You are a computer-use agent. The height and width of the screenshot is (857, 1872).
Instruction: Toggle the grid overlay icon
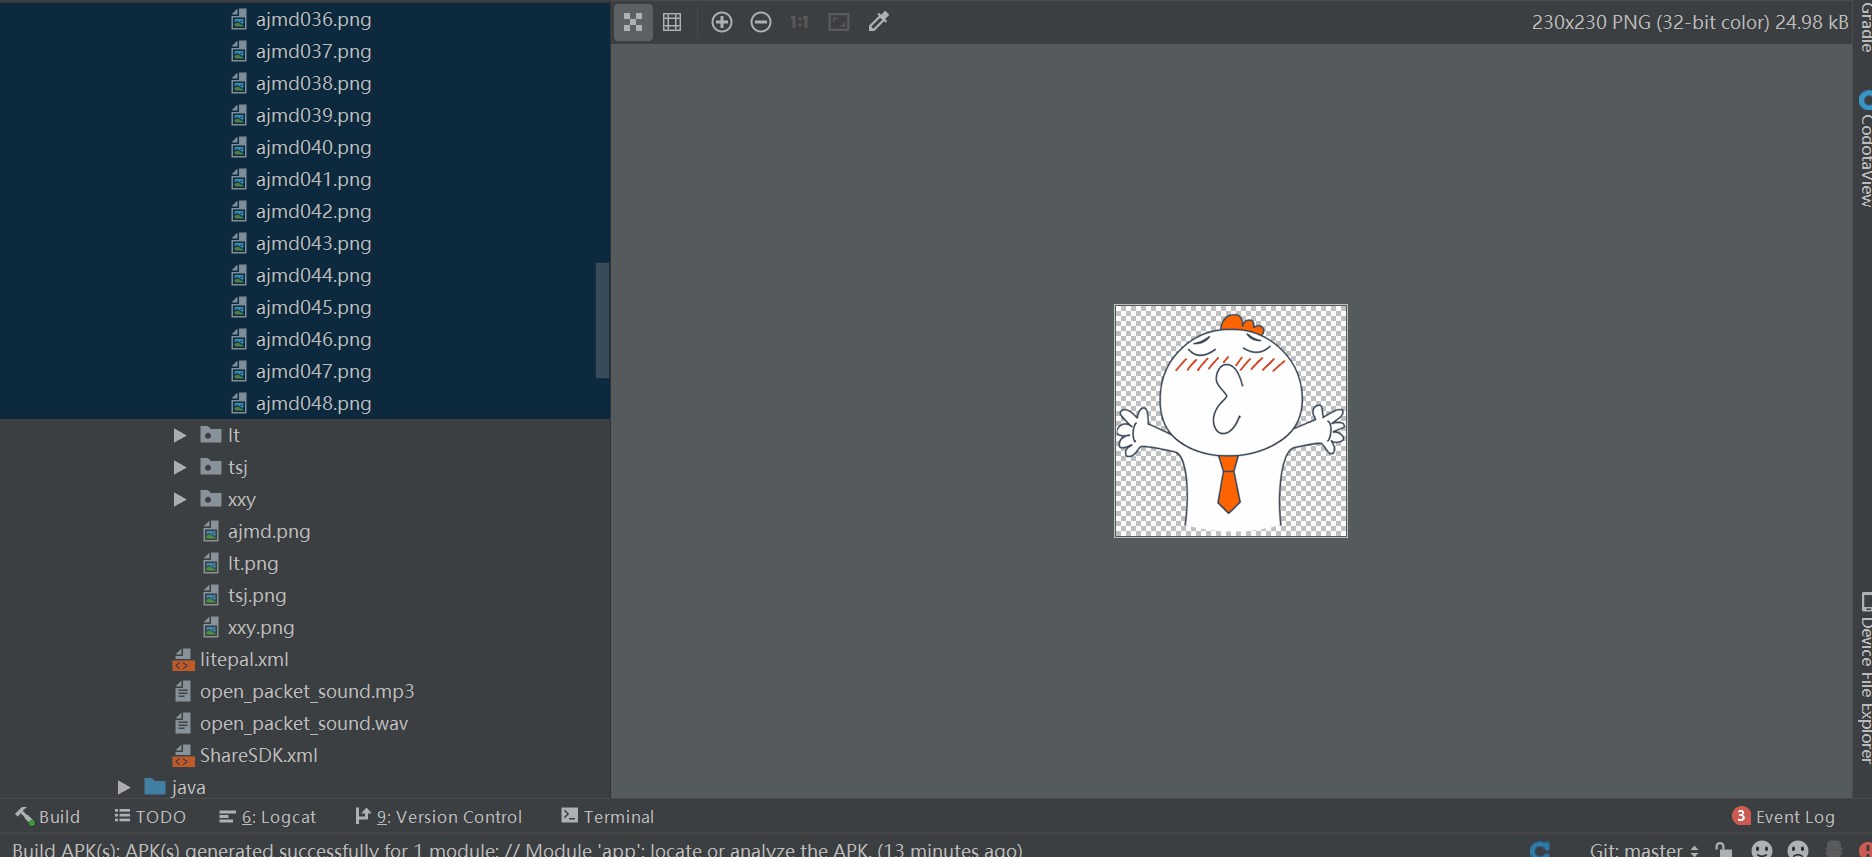[x=672, y=22]
